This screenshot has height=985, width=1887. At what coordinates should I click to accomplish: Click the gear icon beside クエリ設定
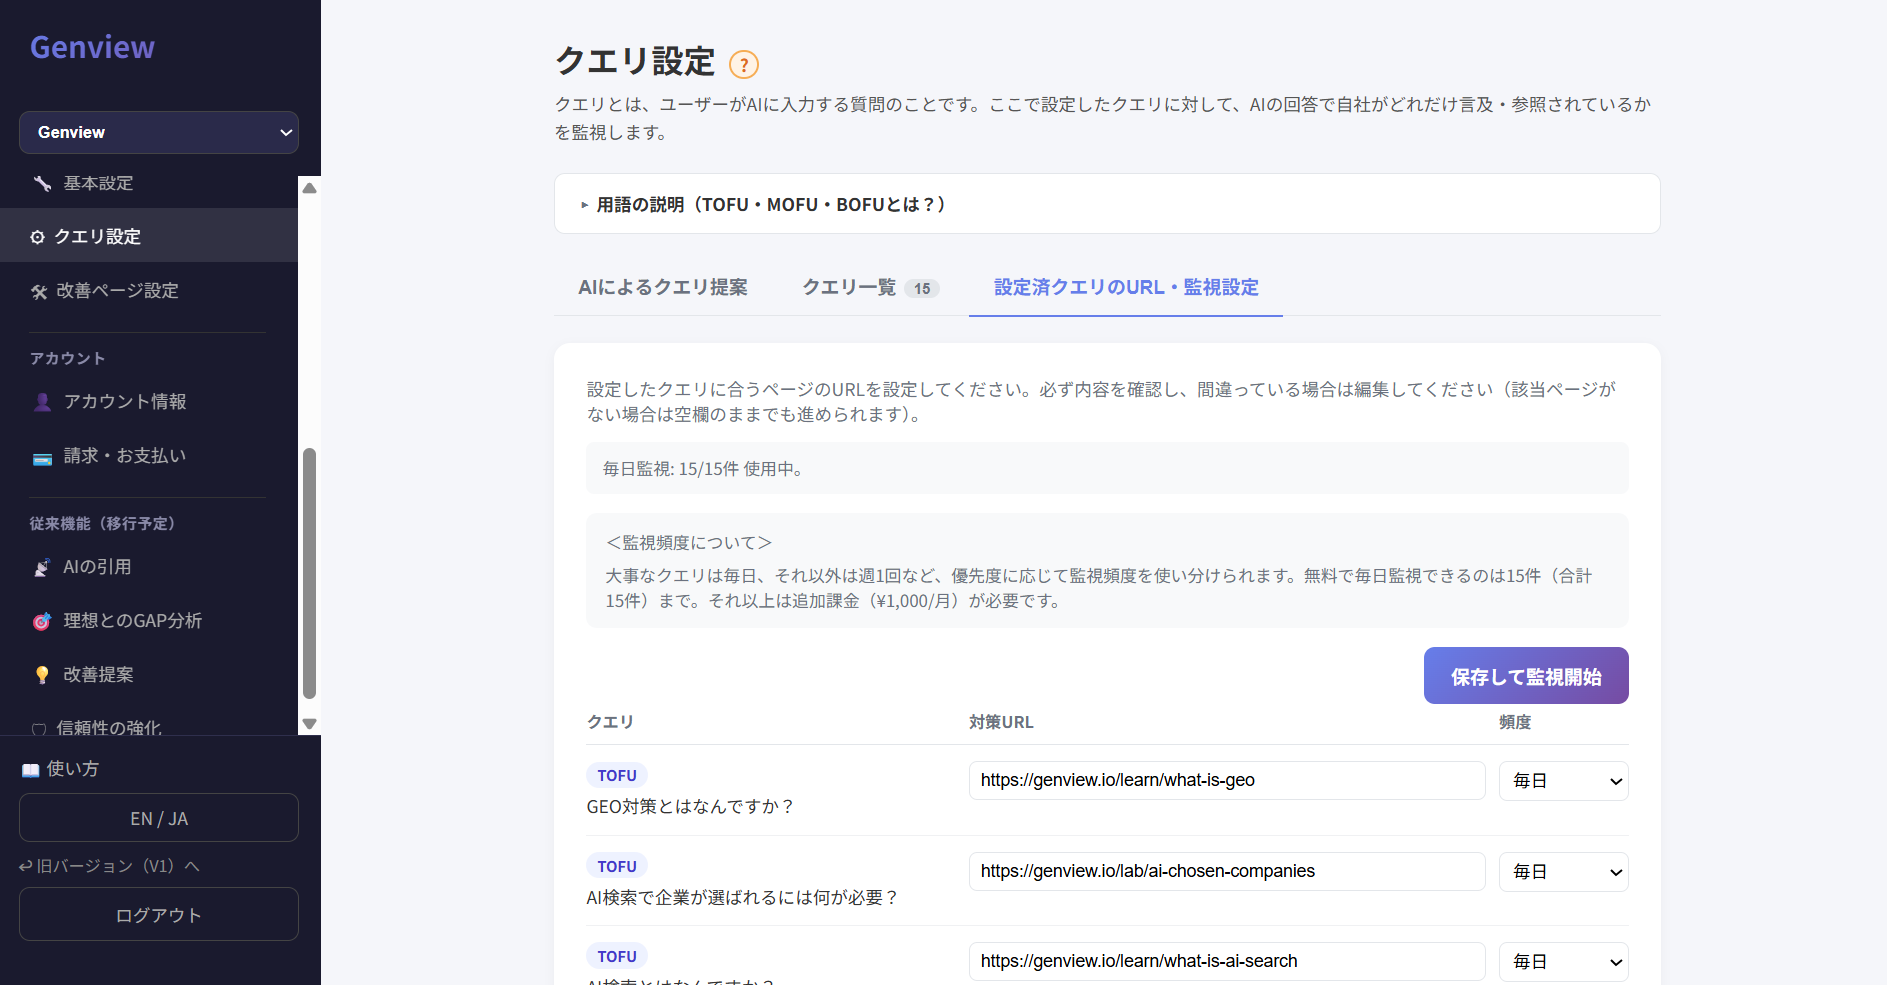pos(37,237)
